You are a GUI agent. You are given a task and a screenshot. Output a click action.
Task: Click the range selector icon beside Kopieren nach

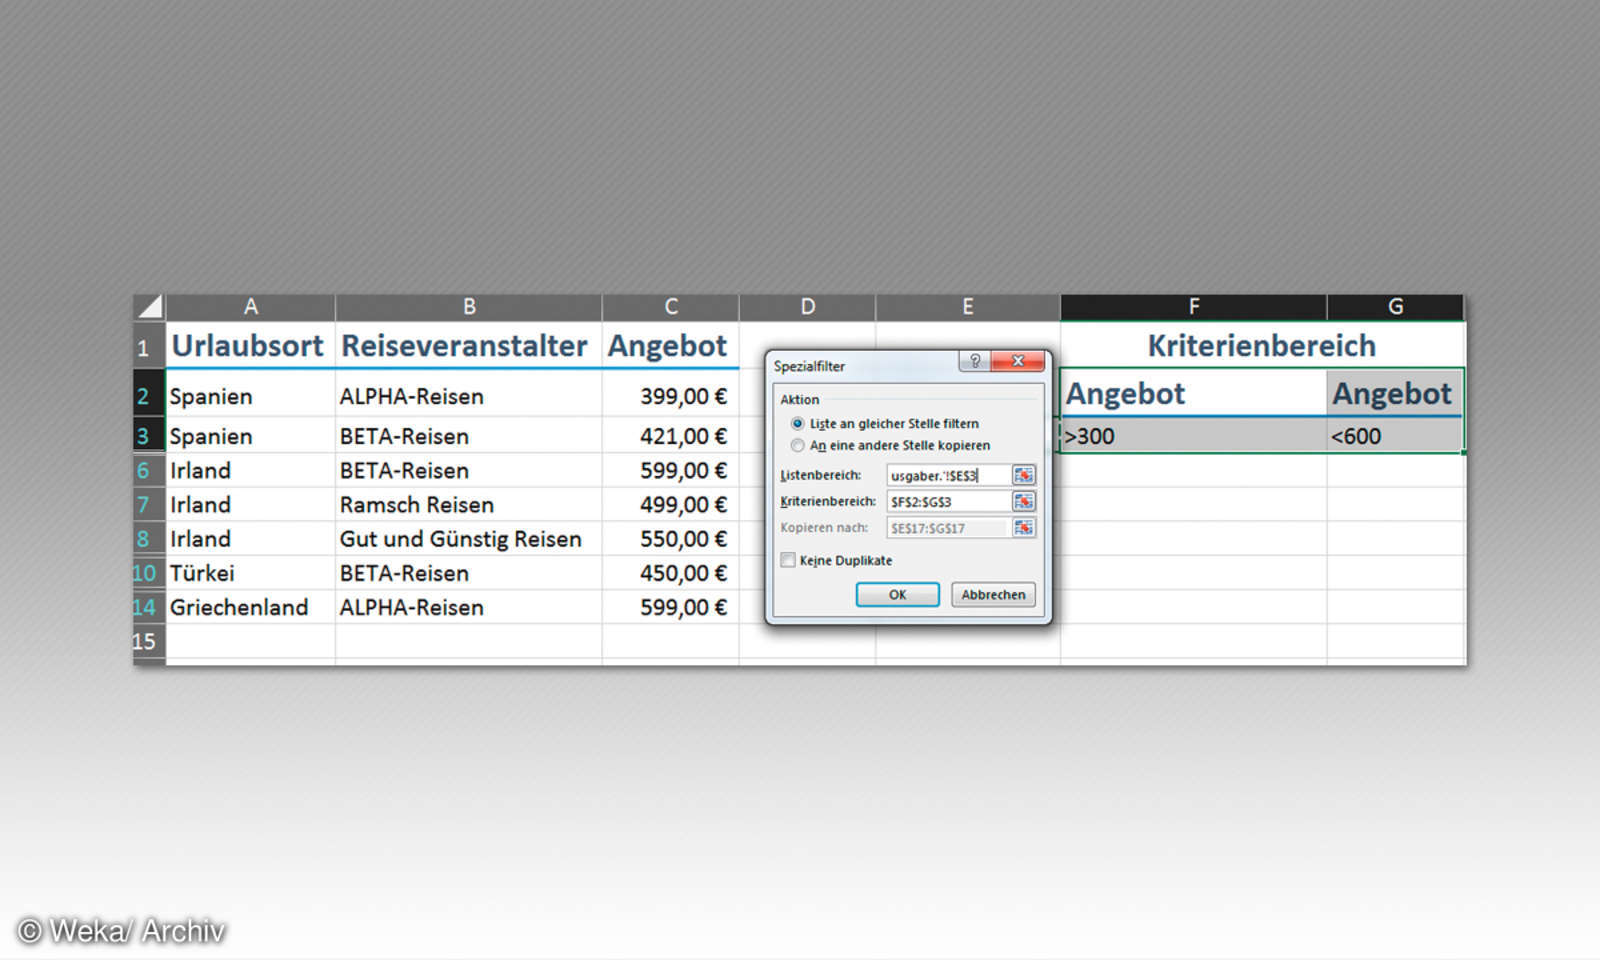pyautogui.click(x=1023, y=528)
